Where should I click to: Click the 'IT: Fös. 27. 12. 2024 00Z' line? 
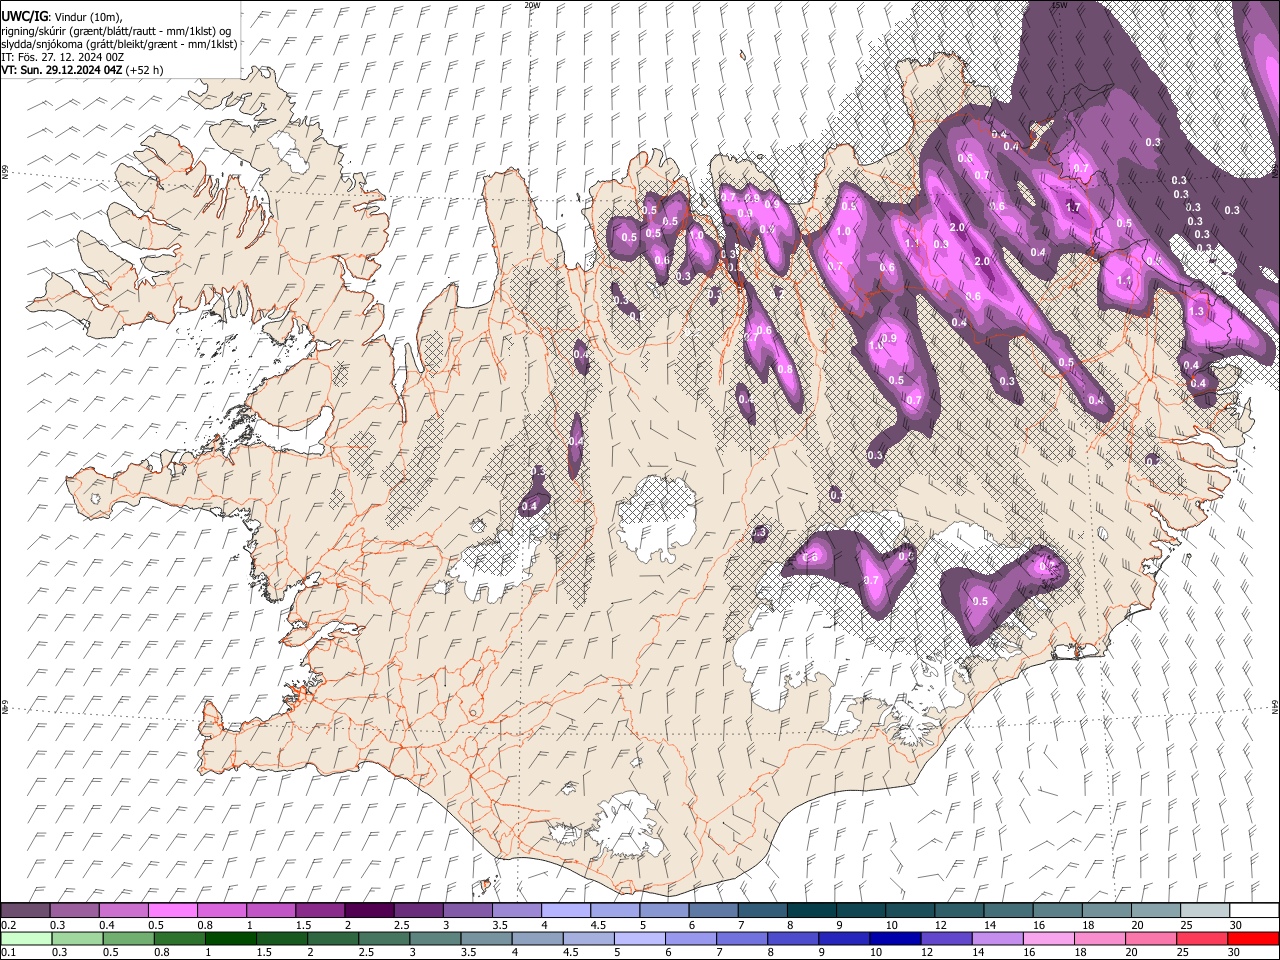62,57
